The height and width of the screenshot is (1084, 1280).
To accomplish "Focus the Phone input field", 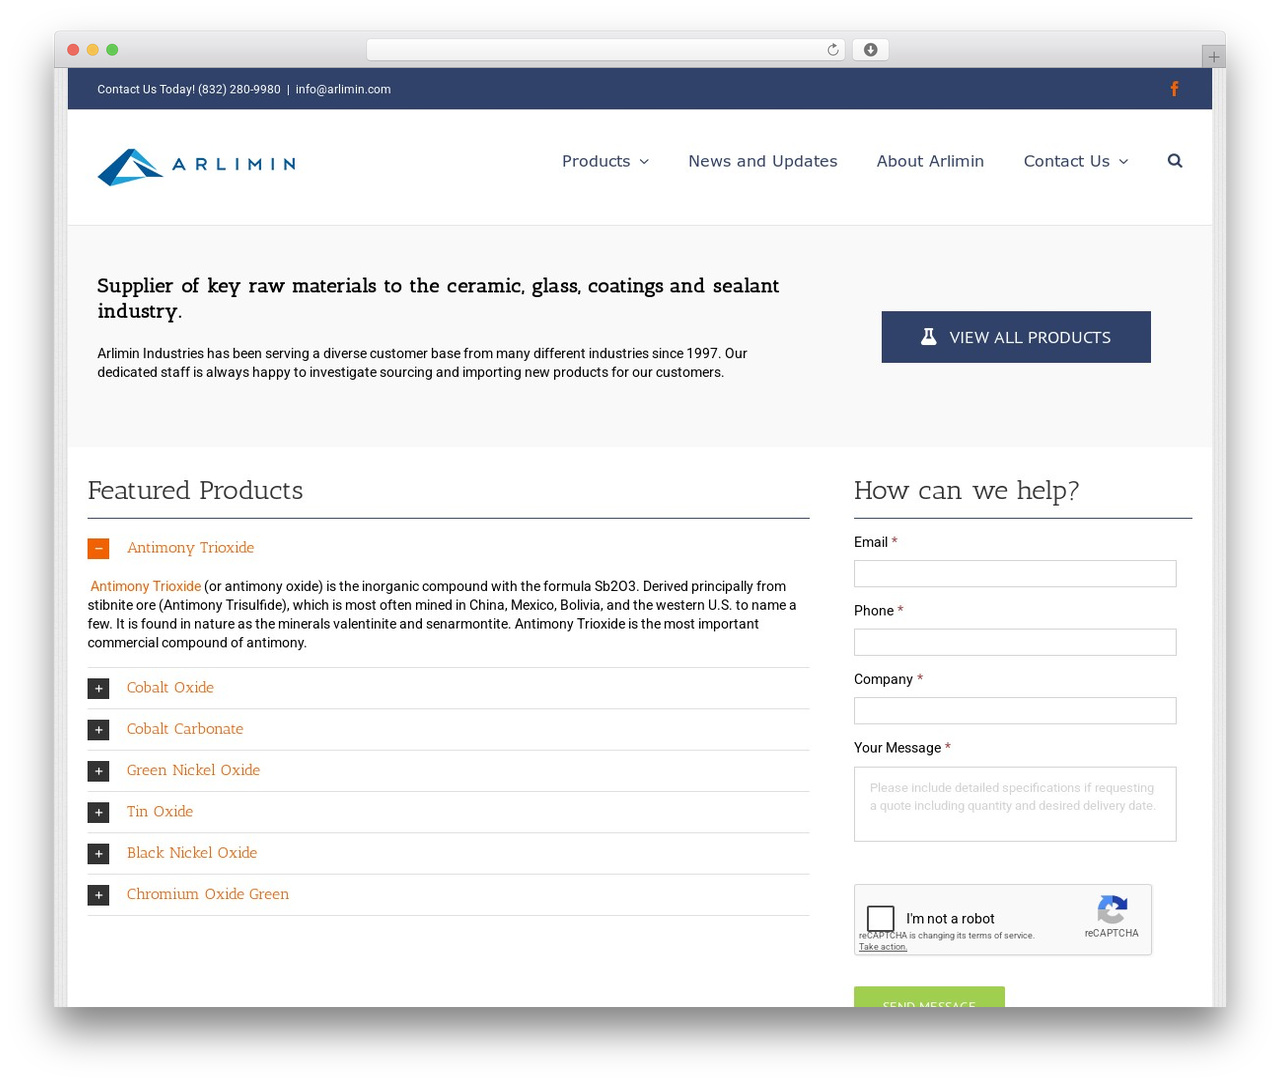I will pyautogui.click(x=1015, y=642).
